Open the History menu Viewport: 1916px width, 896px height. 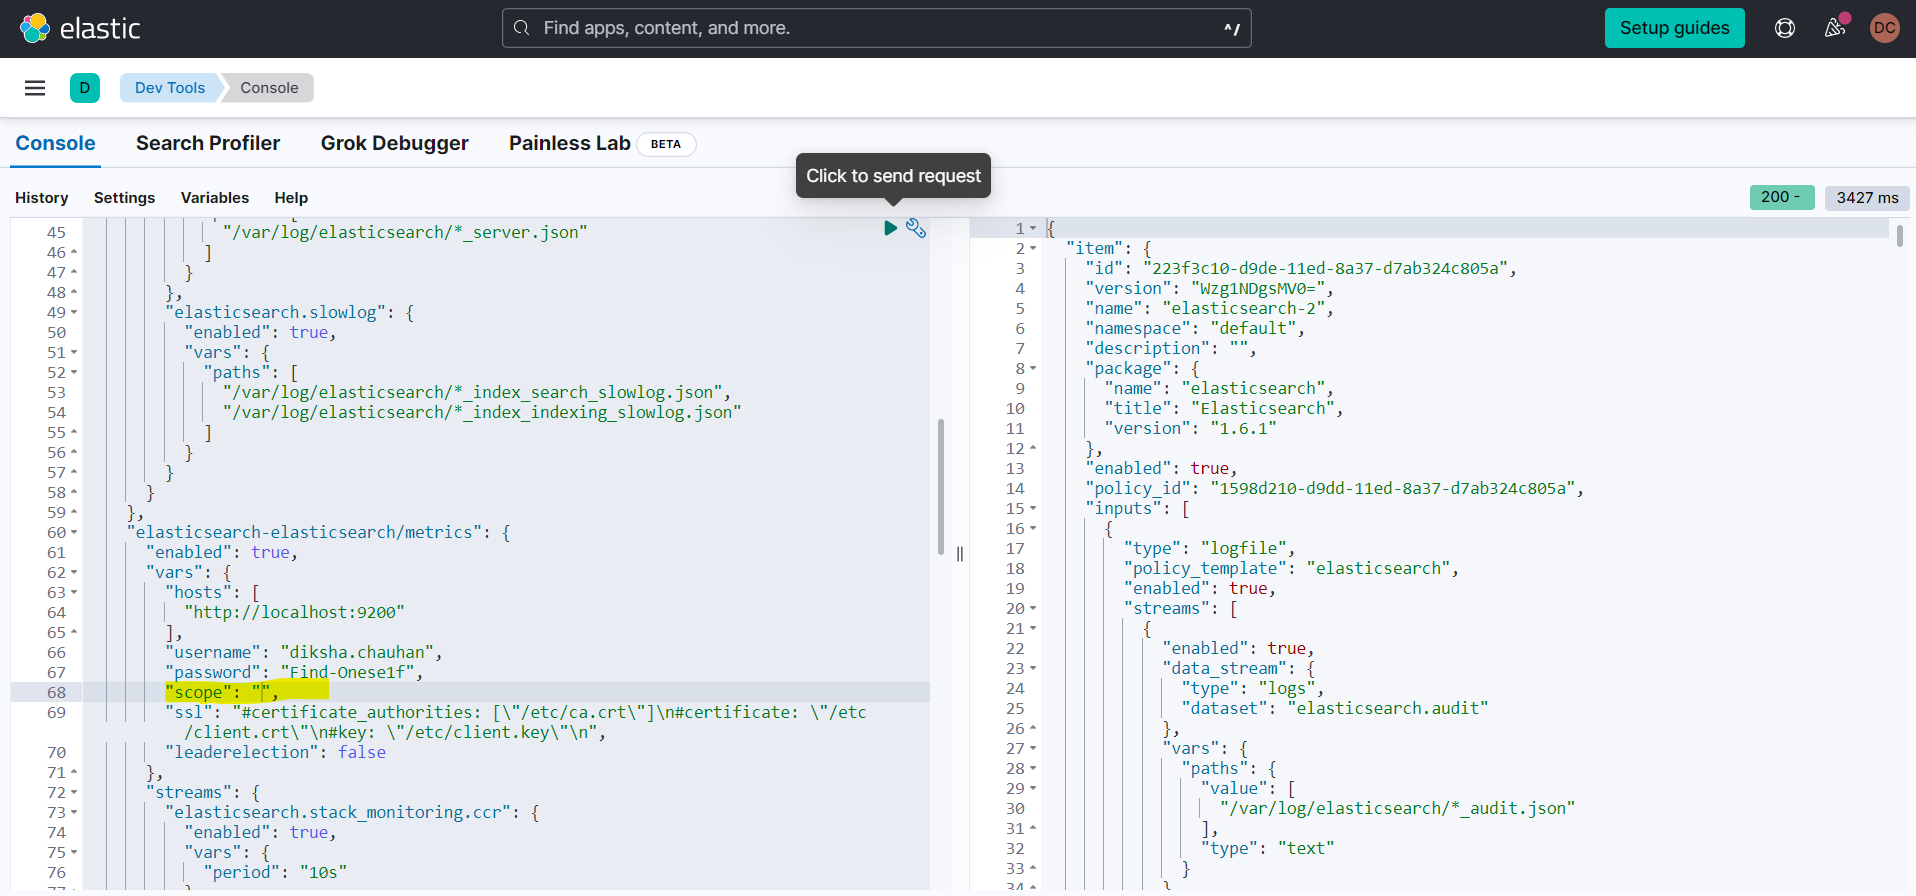[42, 198]
